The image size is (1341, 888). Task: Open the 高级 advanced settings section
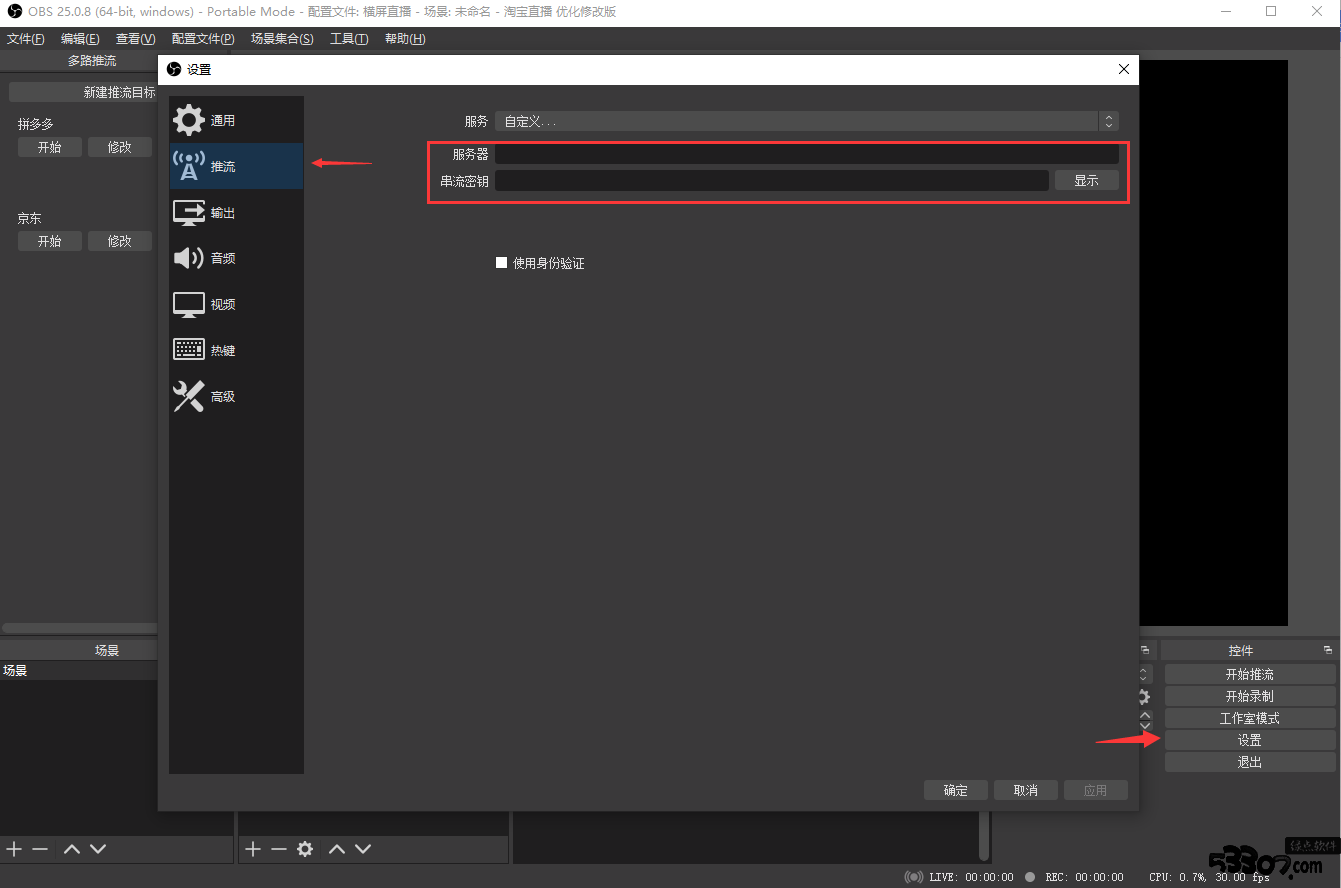[236, 396]
